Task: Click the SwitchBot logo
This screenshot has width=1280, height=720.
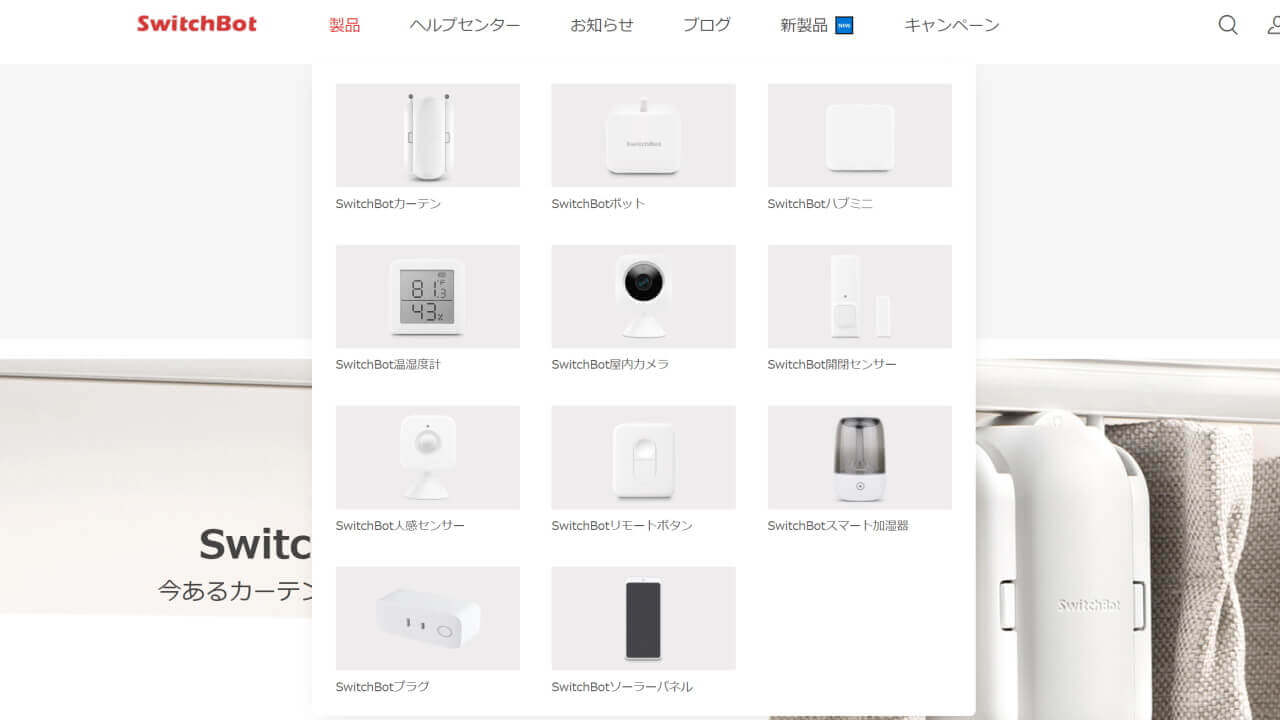Action: 197,24
